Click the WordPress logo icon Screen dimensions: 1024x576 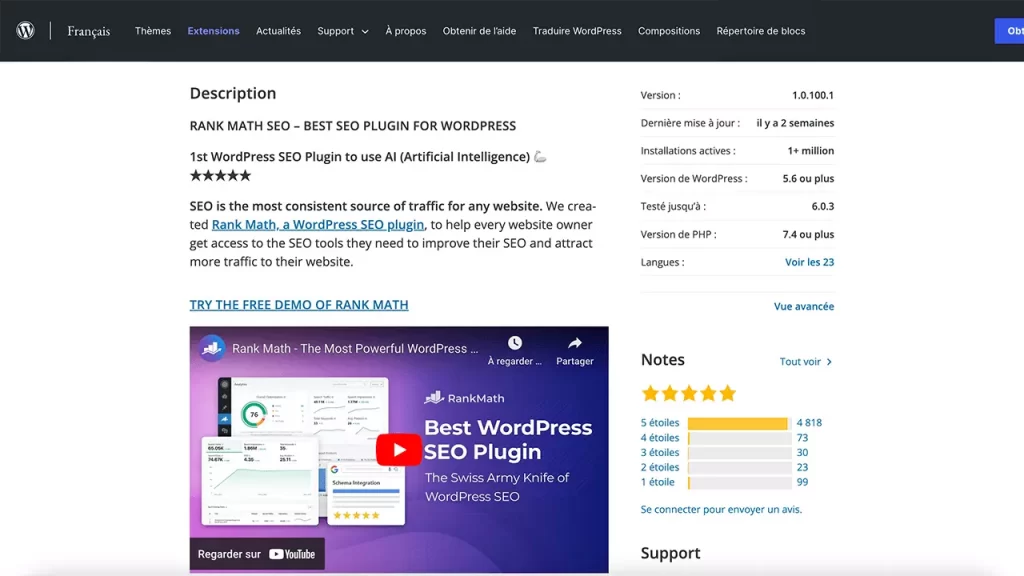point(25,30)
